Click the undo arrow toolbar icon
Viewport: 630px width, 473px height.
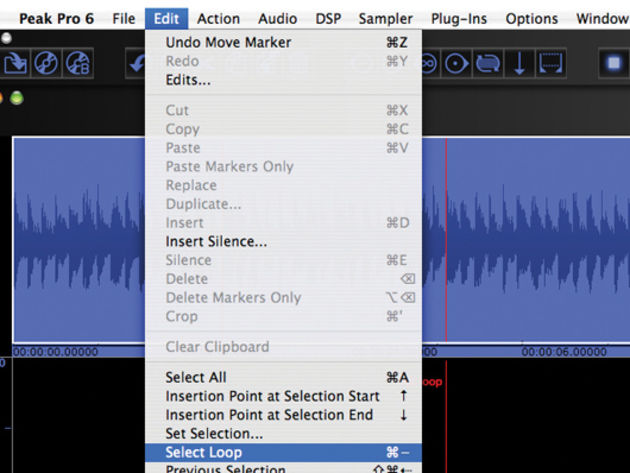point(136,63)
